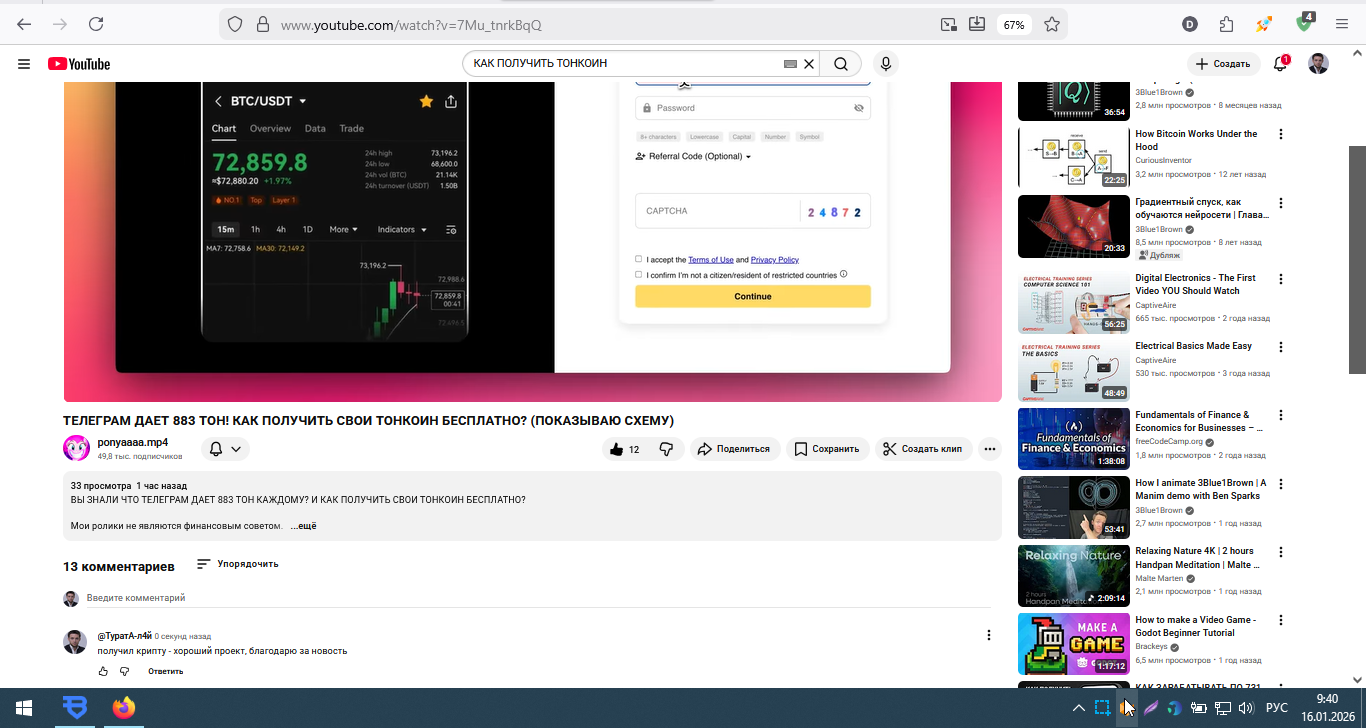Click the Поделиться share button

point(735,449)
